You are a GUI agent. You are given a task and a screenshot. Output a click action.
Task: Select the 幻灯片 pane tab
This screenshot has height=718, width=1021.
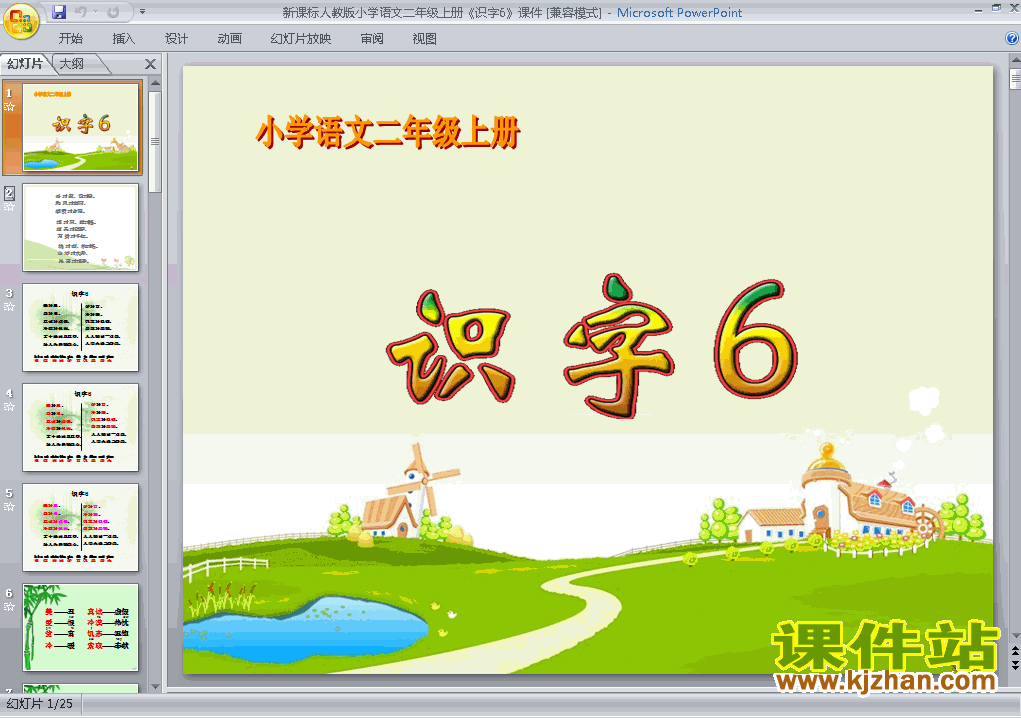(x=25, y=63)
